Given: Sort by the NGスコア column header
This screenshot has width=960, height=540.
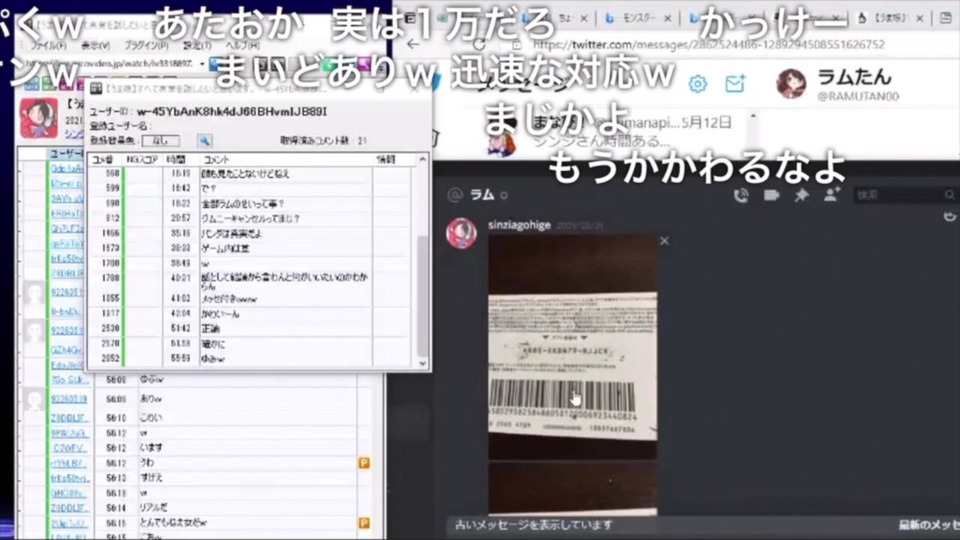Looking at the screenshot, I should [142, 159].
